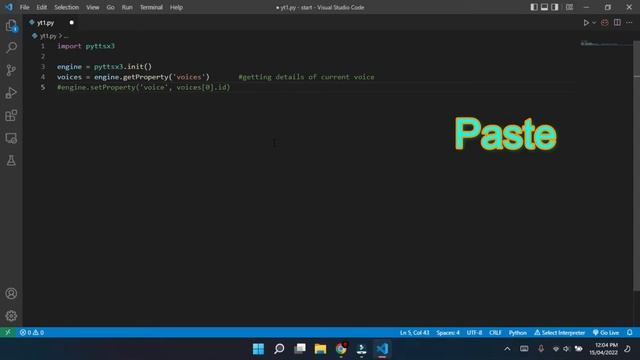Click the engine = pyttsx3.init() line
Screen dimensions: 640x360
104,67
